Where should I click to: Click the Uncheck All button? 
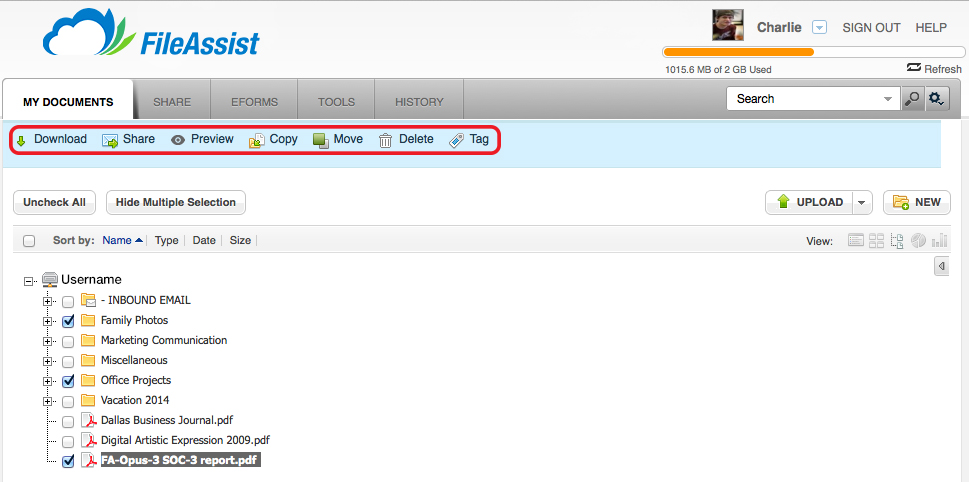pyautogui.click(x=54, y=203)
